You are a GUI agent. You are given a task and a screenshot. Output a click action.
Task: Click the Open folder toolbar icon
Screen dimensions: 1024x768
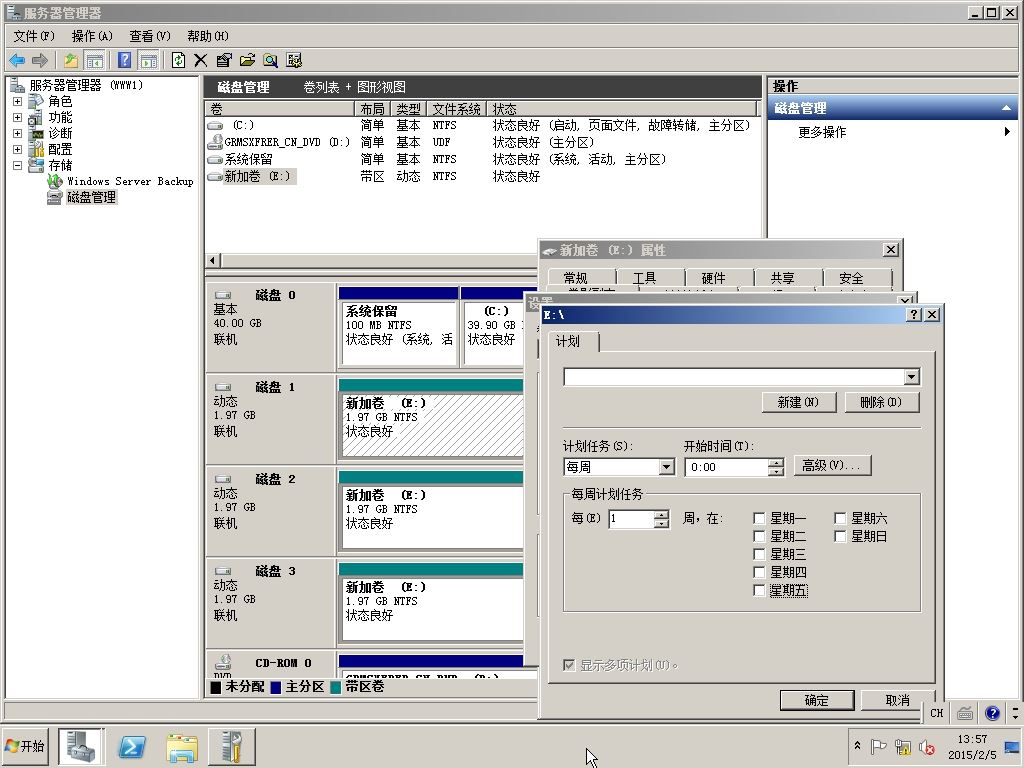point(247,61)
